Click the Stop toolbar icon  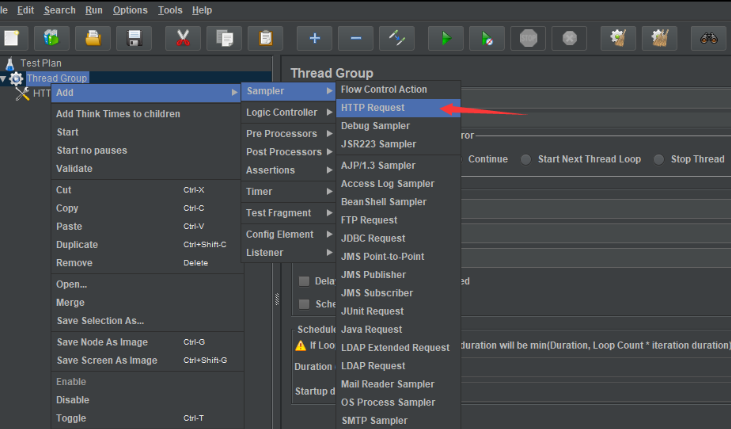coord(528,38)
